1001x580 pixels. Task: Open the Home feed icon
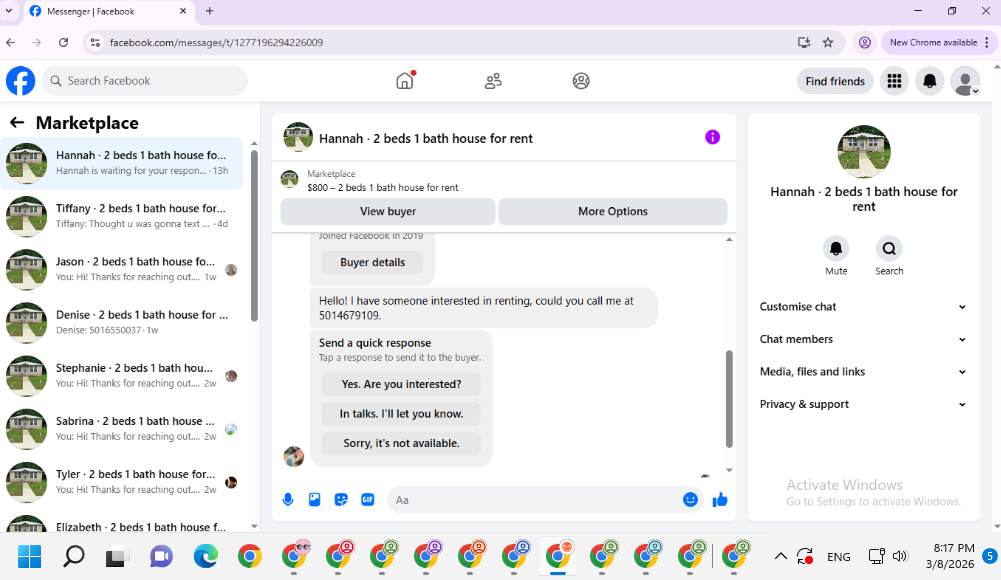tap(405, 81)
